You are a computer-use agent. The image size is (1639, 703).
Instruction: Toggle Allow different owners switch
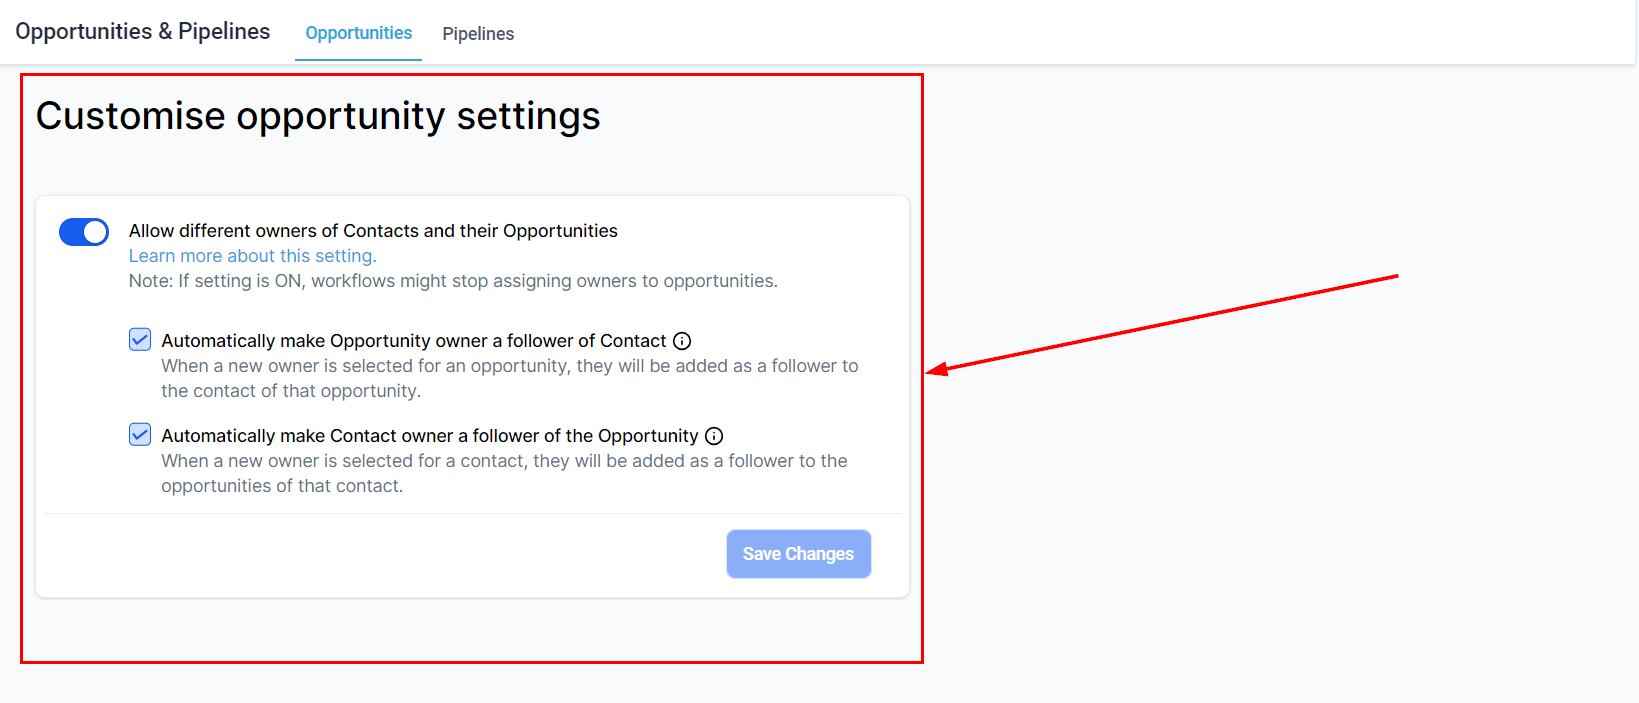[84, 232]
